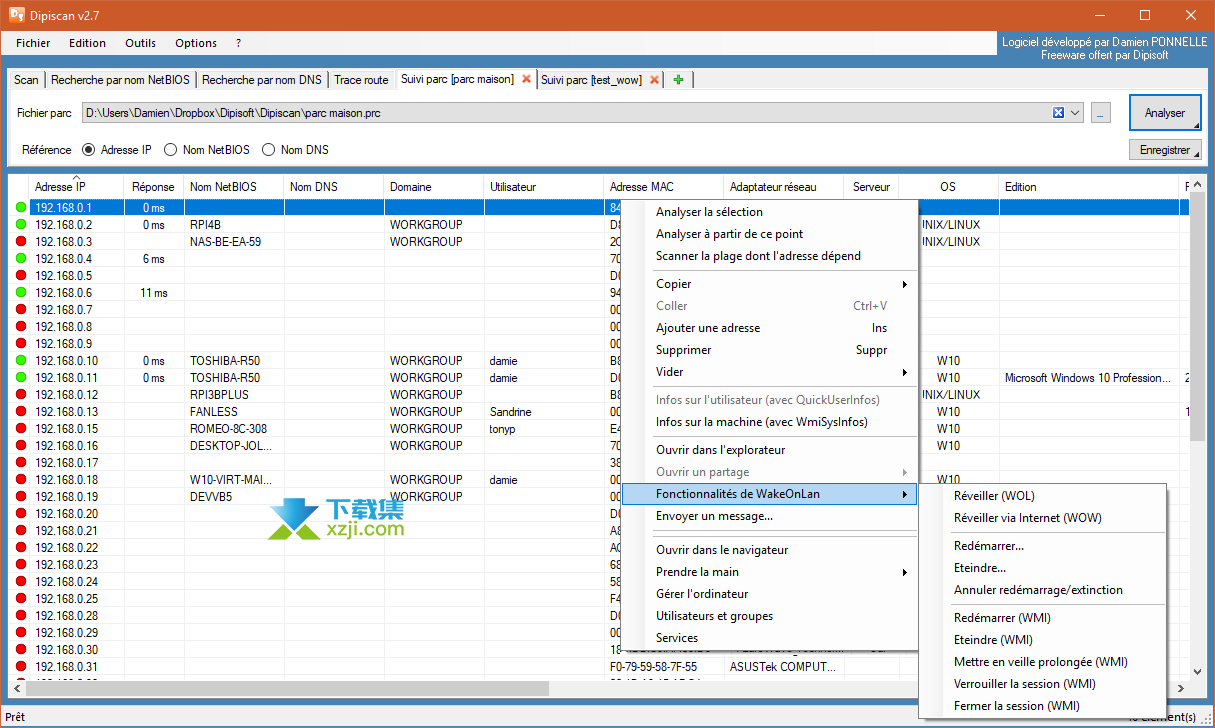
Task: Click green status dot for 192.168.0.2
Action: [21, 225]
